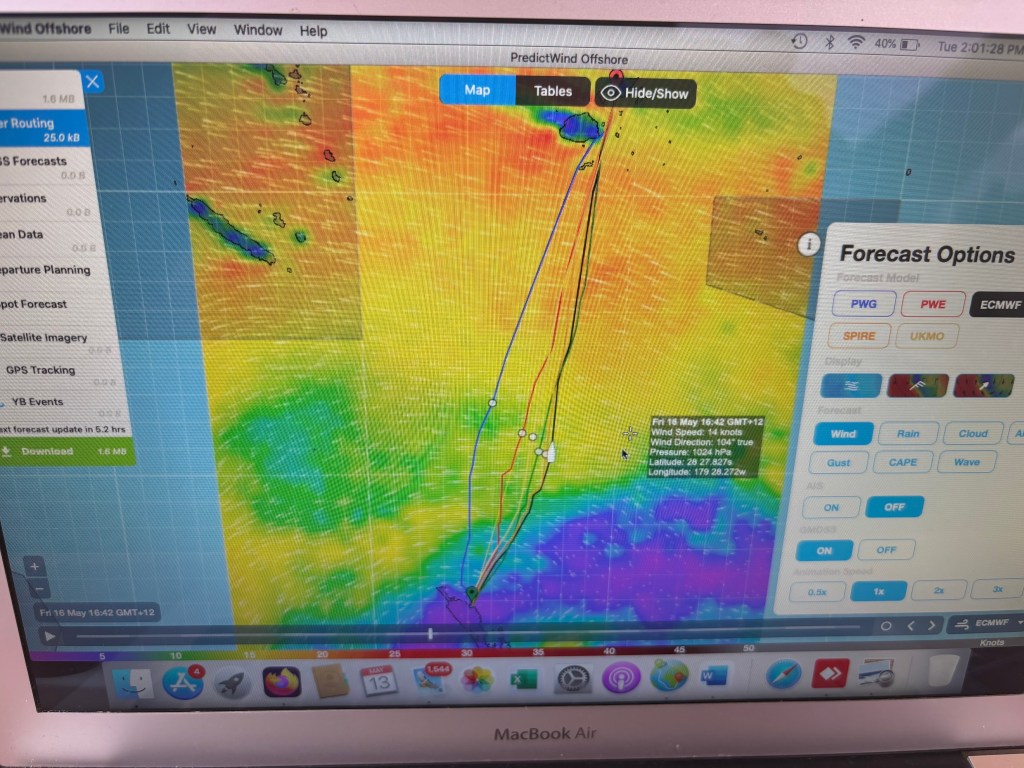The width and height of the screenshot is (1024, 768).
Task: Click the green Download button
Action: [67, 451]
